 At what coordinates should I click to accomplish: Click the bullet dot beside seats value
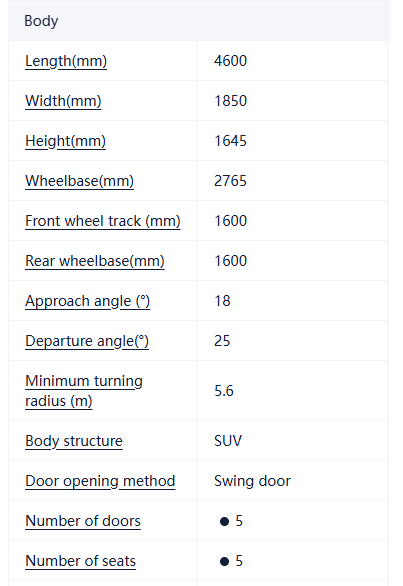point(224,561)
